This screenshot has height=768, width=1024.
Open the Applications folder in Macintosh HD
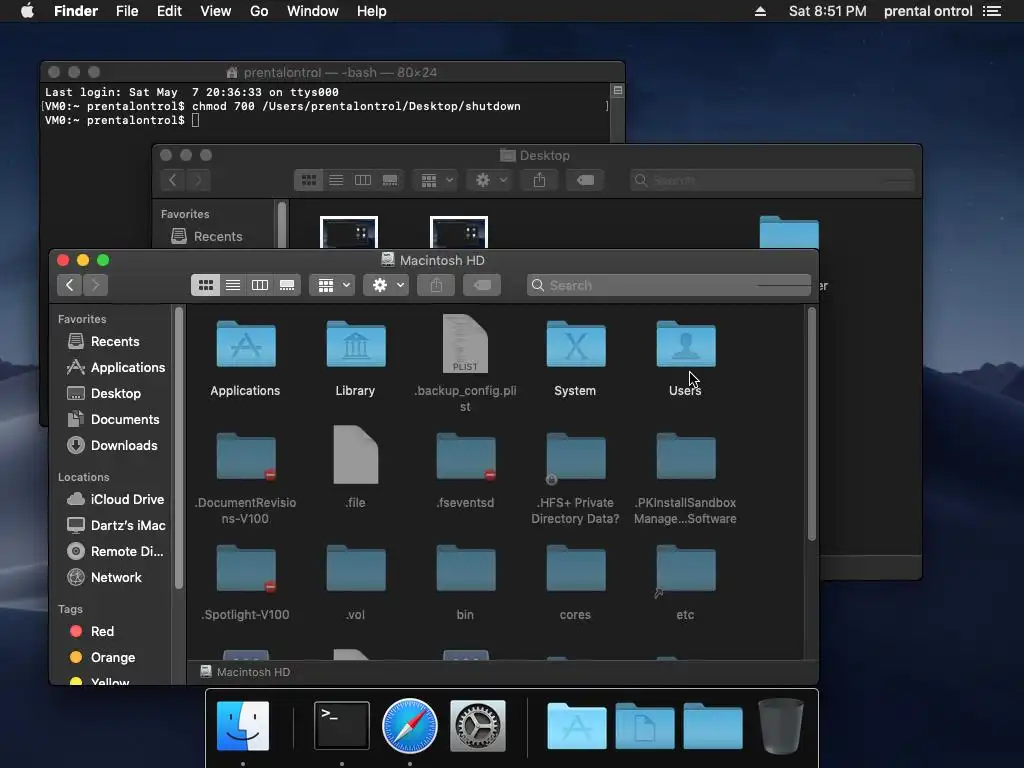tap(246, 345)
